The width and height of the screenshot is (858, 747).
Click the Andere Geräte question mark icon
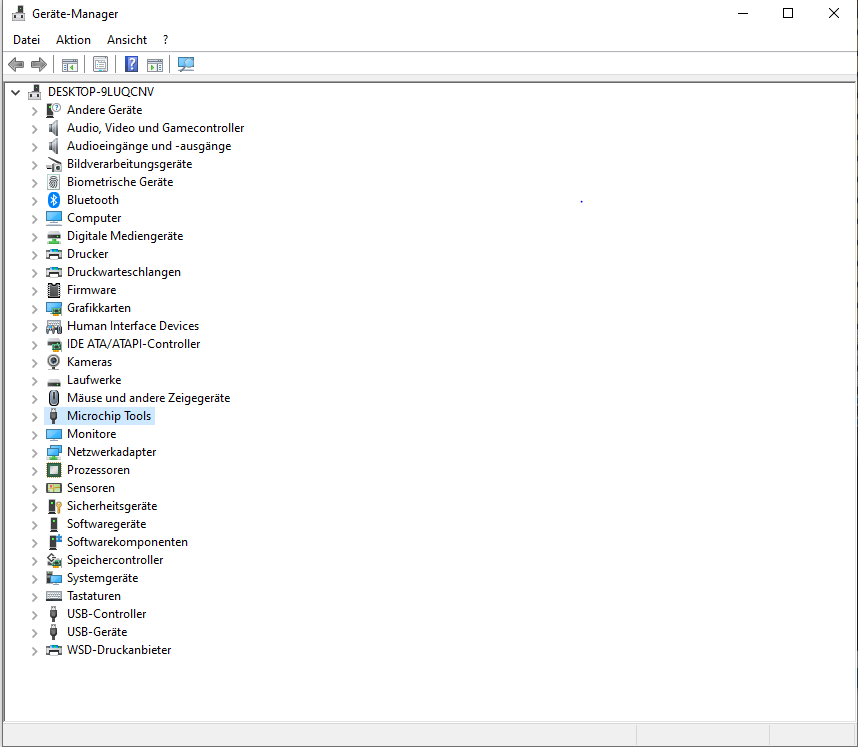click(54, 110)
